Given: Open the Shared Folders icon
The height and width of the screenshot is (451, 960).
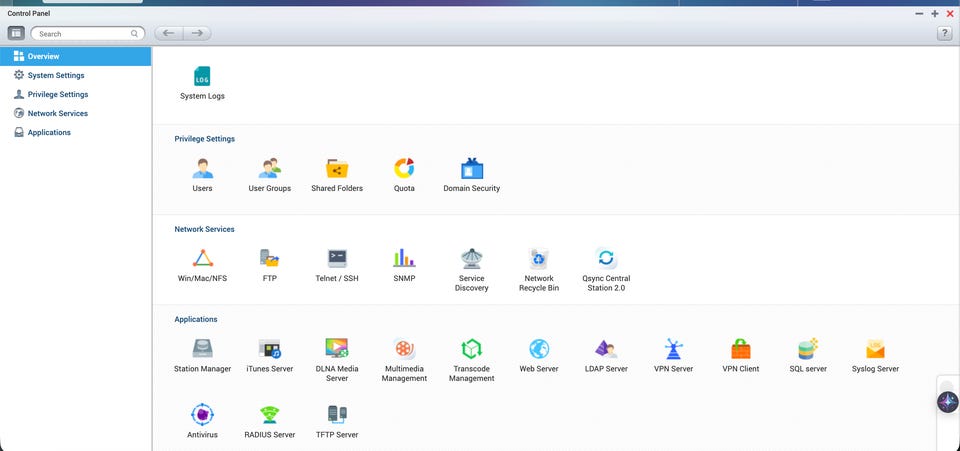Looking at the screenshot, I should 337,169.
